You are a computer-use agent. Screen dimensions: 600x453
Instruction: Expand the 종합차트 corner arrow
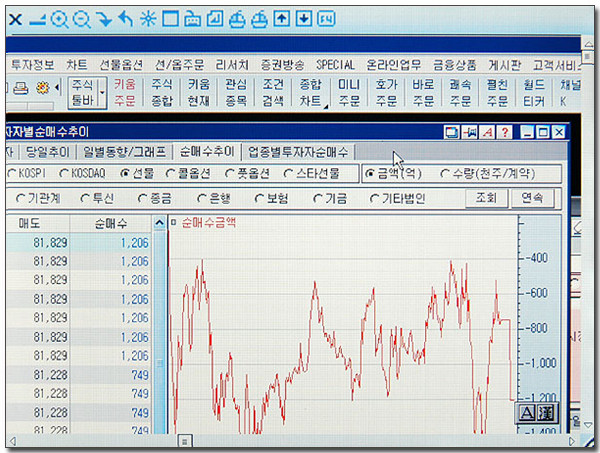click(326, 107)
